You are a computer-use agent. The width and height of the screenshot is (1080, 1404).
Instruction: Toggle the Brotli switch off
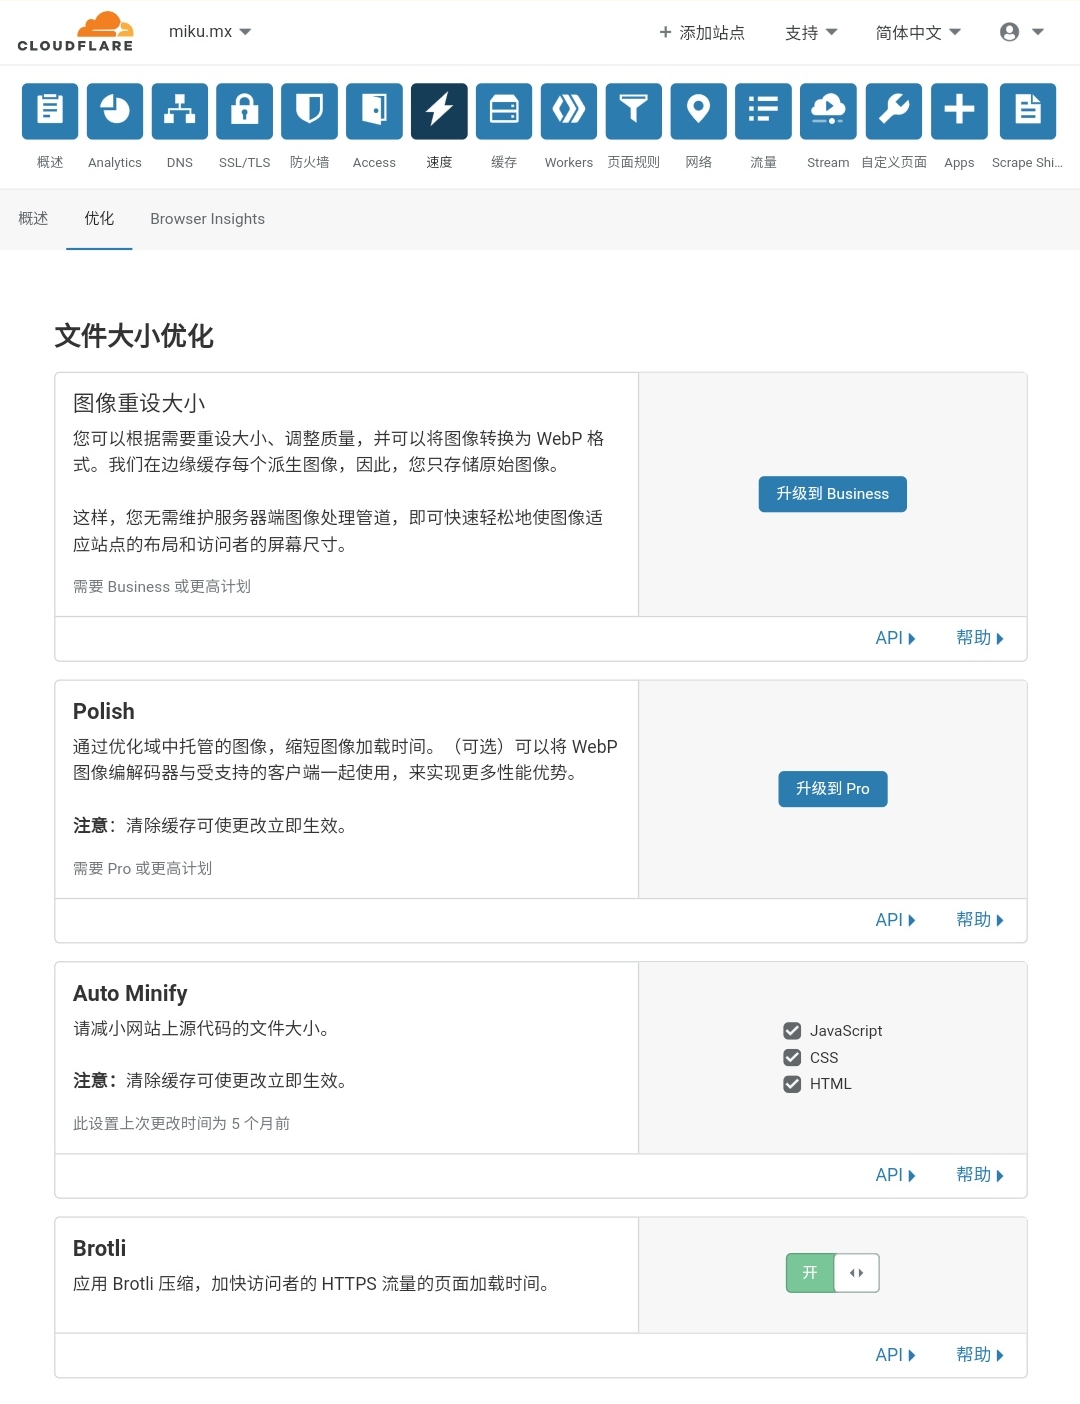[x=833, y=1273]
